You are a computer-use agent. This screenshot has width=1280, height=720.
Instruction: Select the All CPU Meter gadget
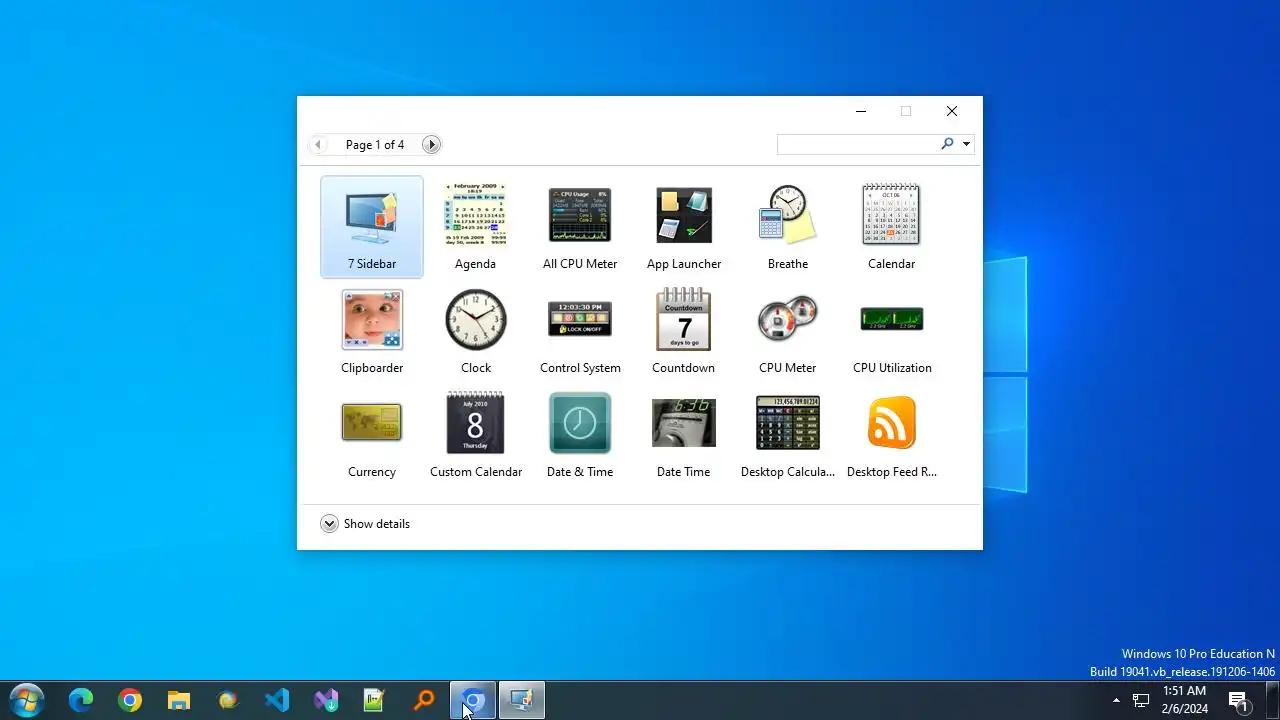pos(580,227)
